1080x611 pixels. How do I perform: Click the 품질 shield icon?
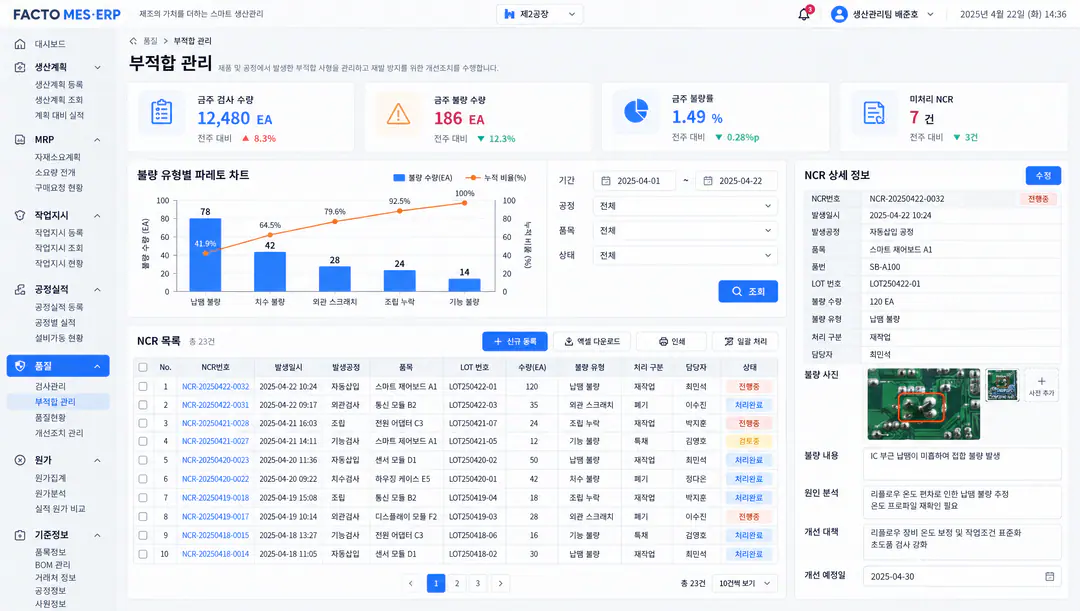pos(20,366)
